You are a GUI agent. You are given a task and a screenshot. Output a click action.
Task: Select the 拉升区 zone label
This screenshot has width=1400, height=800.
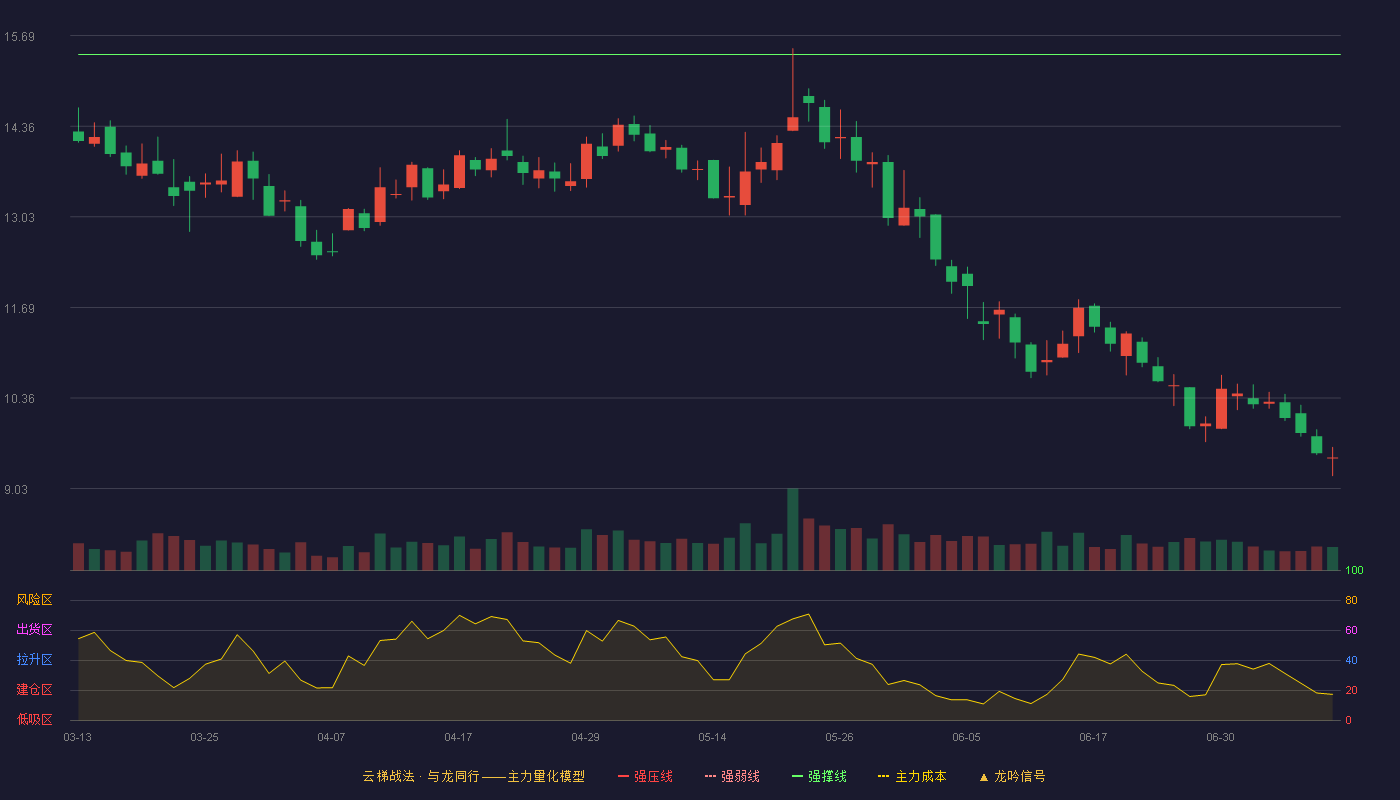(34, 660)
